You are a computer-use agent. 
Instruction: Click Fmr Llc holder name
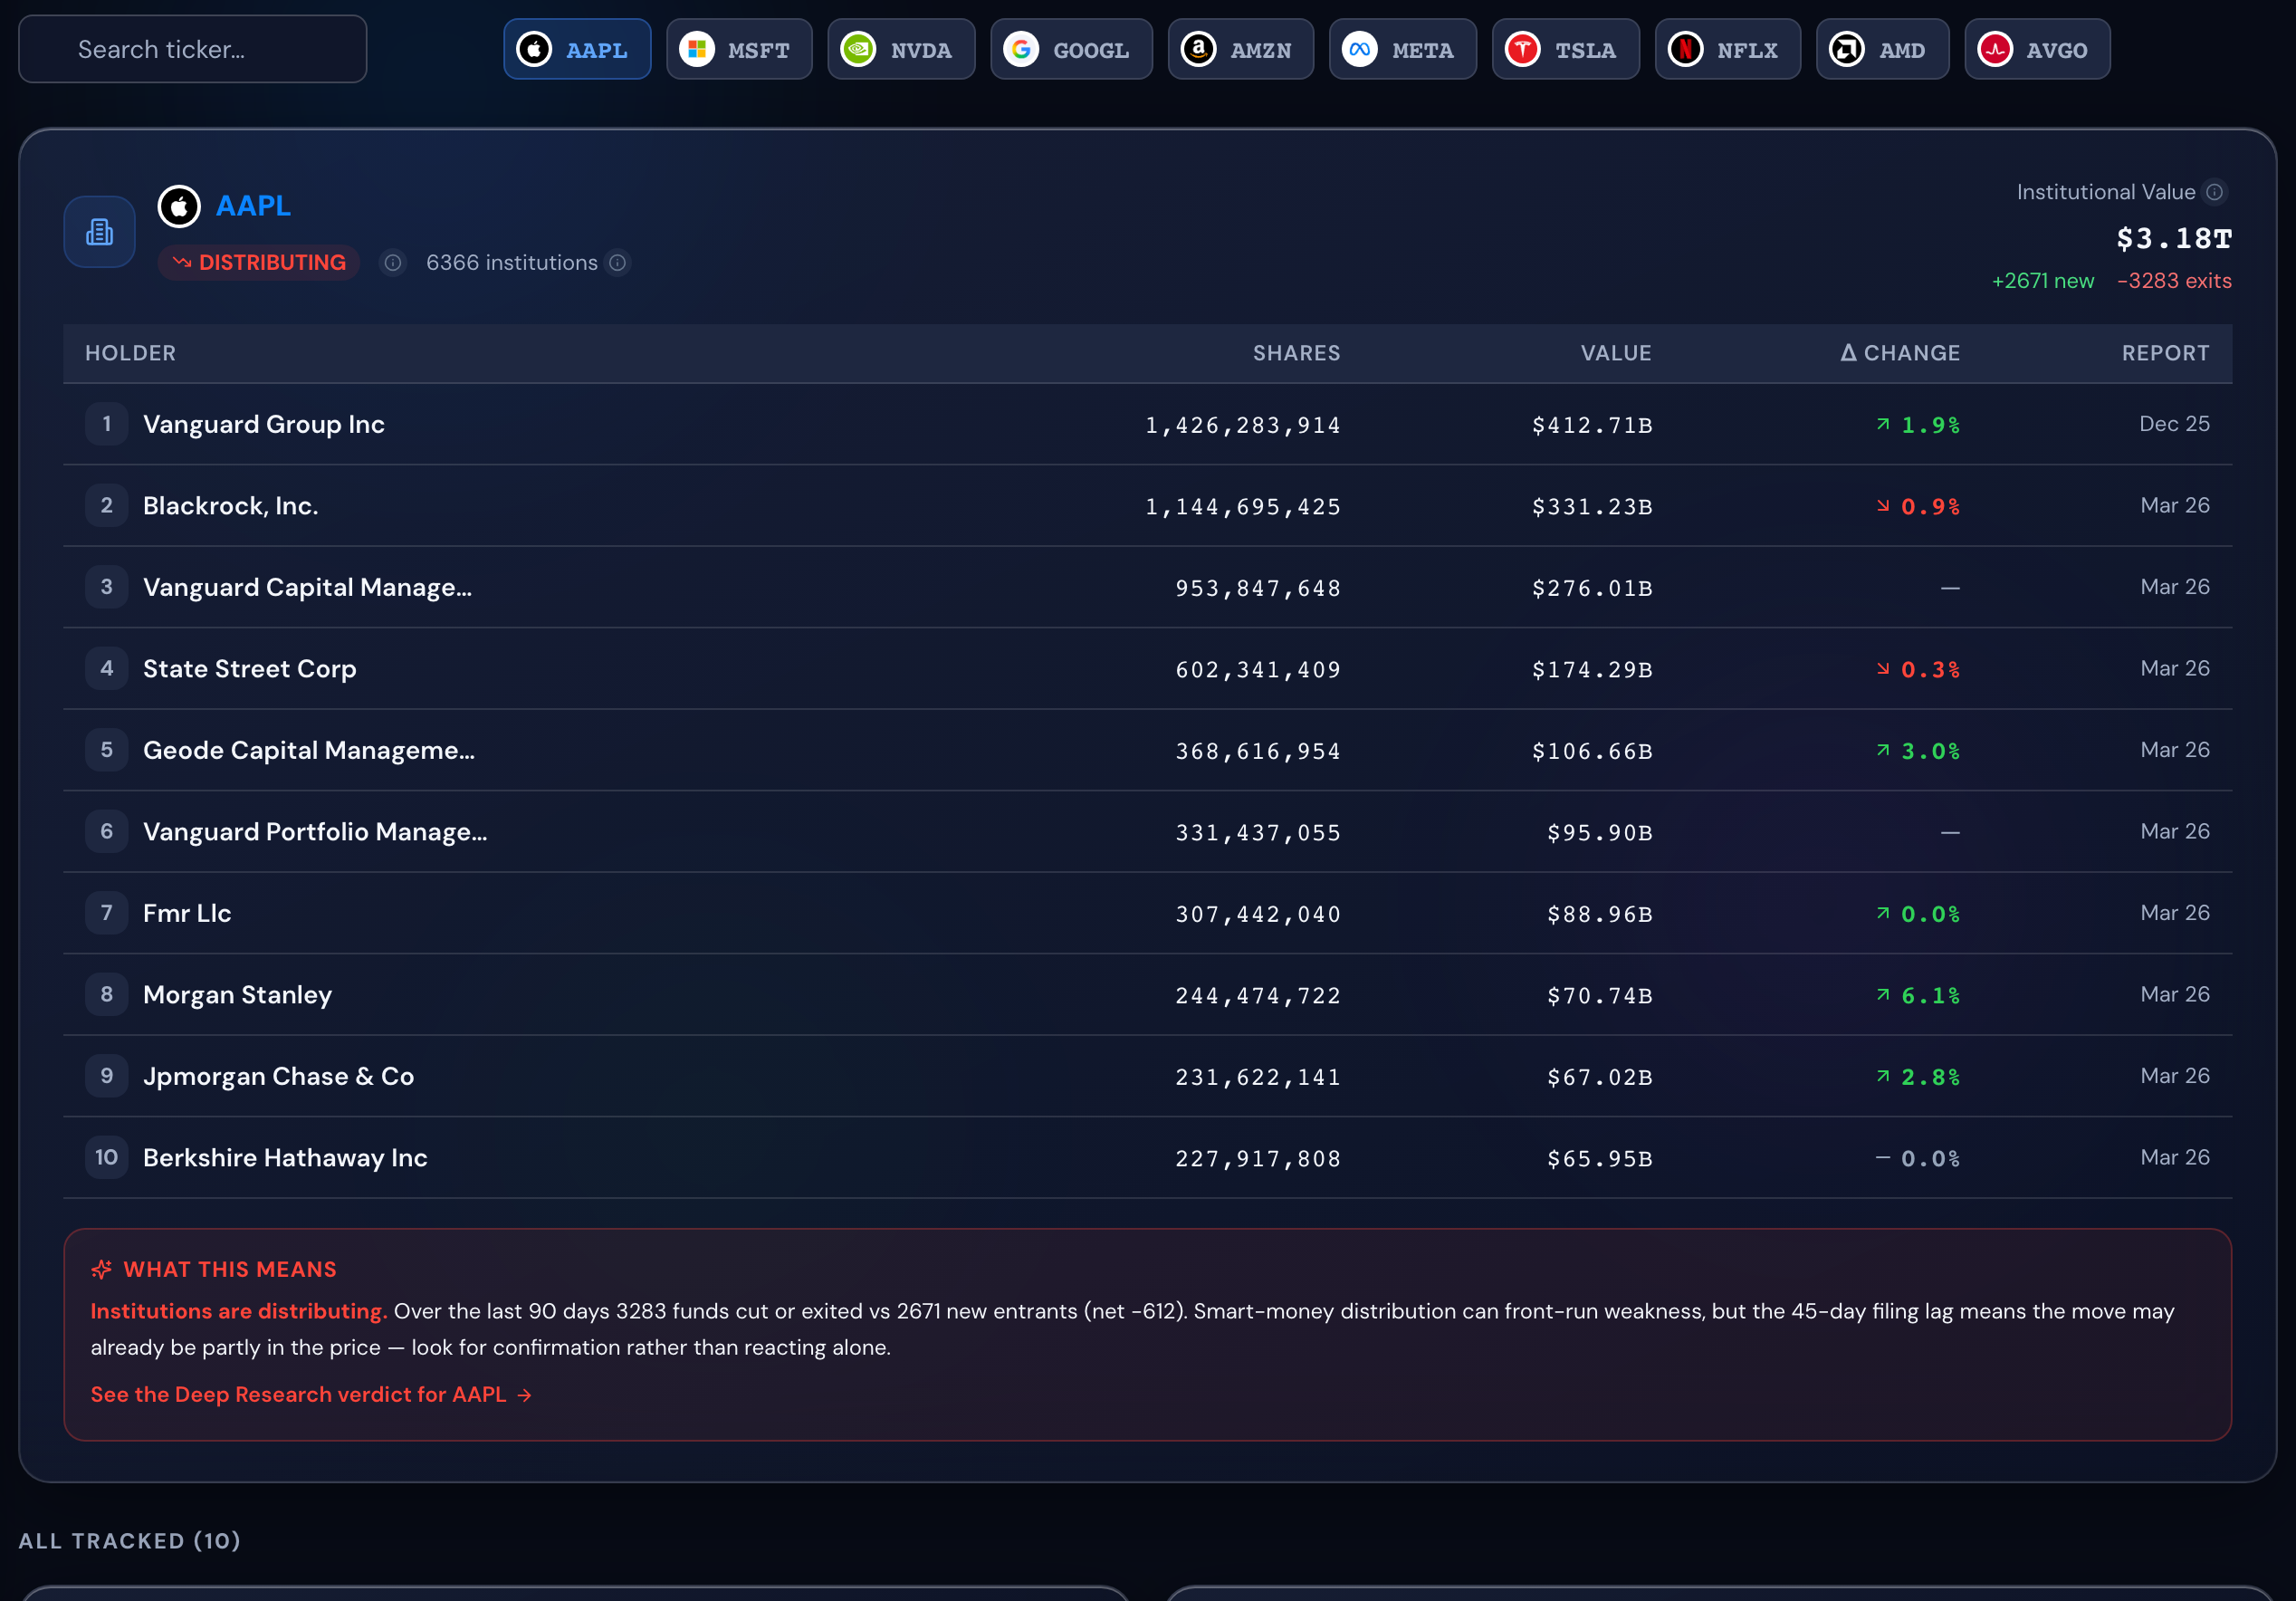(x=187, y=913)
